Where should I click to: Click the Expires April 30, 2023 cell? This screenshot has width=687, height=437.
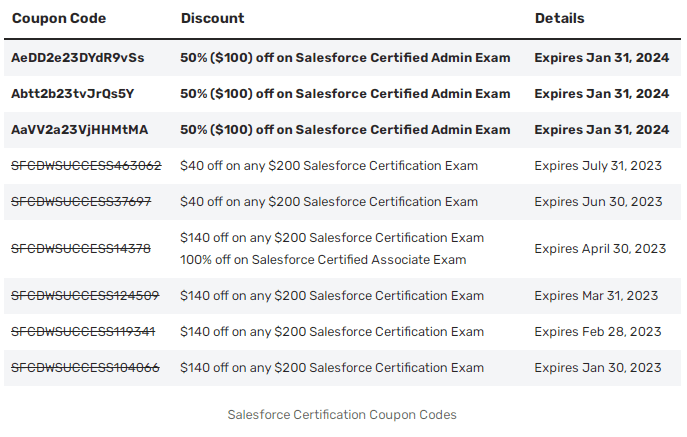pyautogui.click(x=600, y=249)
